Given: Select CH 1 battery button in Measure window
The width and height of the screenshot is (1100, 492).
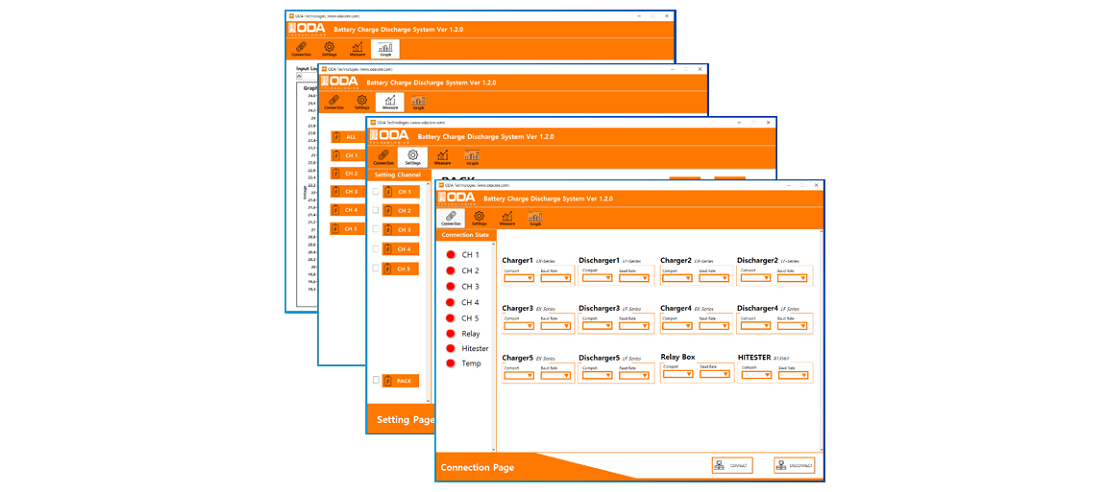Looking at the screenshot, I should [347, 155].
